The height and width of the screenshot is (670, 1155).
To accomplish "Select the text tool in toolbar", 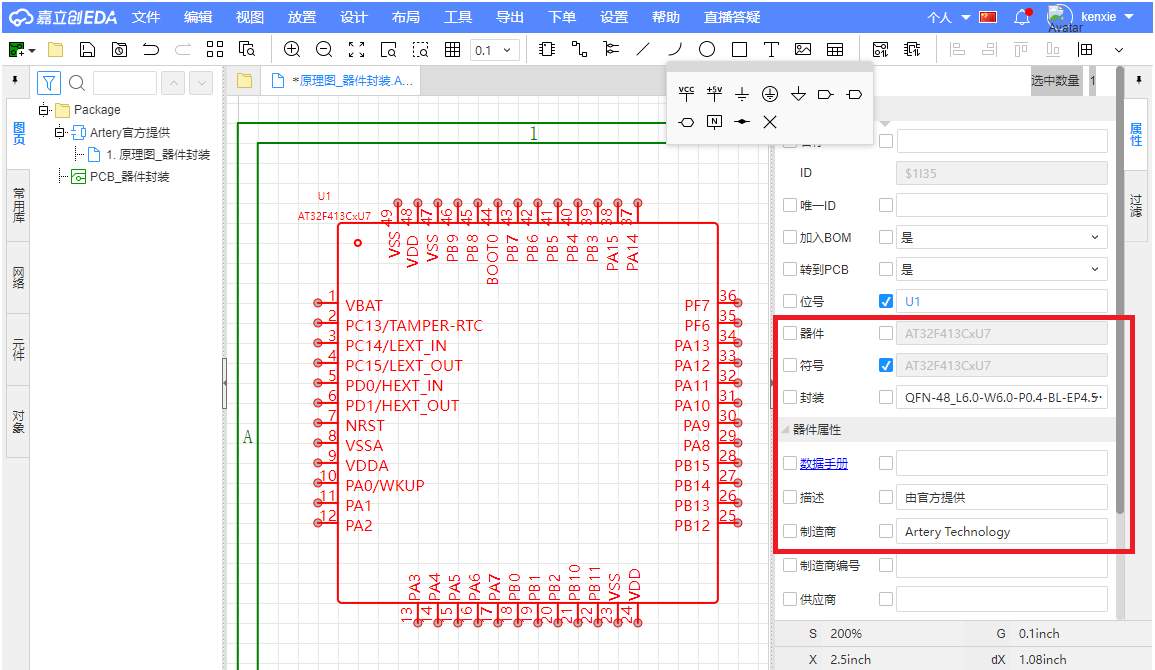I will (771, 49).
